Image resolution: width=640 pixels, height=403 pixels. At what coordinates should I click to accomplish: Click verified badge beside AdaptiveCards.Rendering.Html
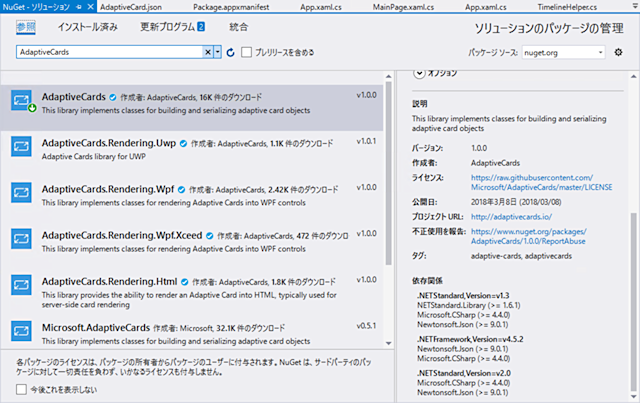pos(184,282)
